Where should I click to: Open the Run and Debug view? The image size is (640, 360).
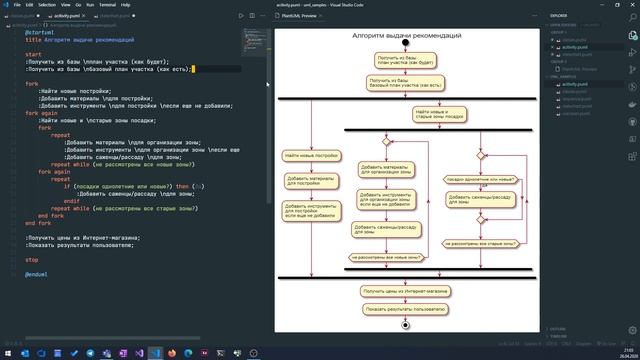(632, 53)
